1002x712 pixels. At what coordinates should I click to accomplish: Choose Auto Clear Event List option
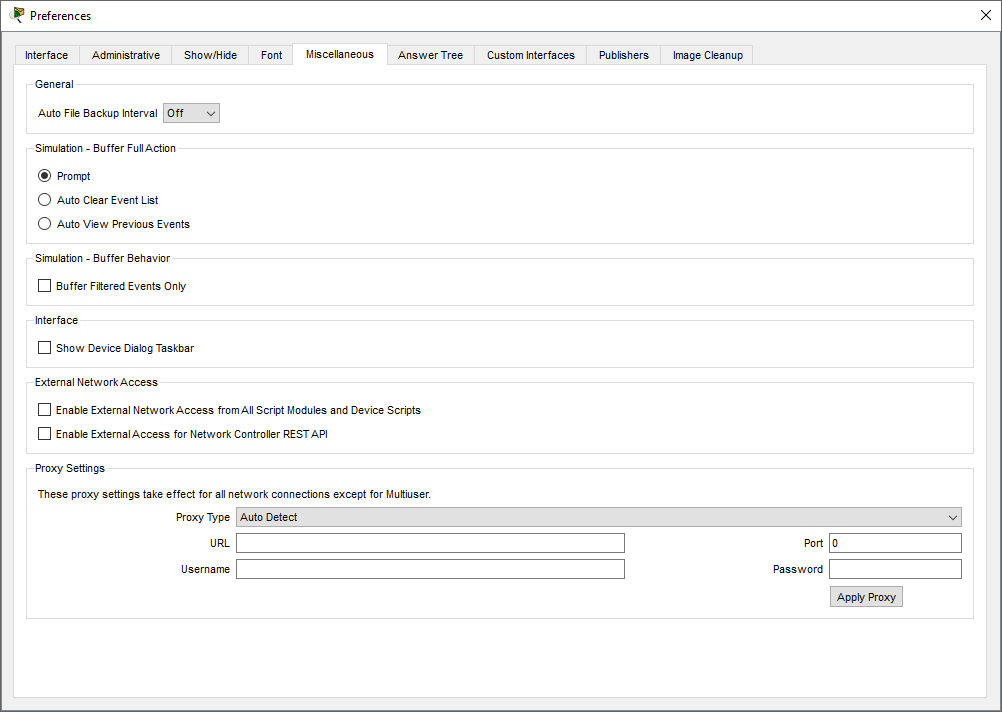pyautogui.click(x=44, y=200)
